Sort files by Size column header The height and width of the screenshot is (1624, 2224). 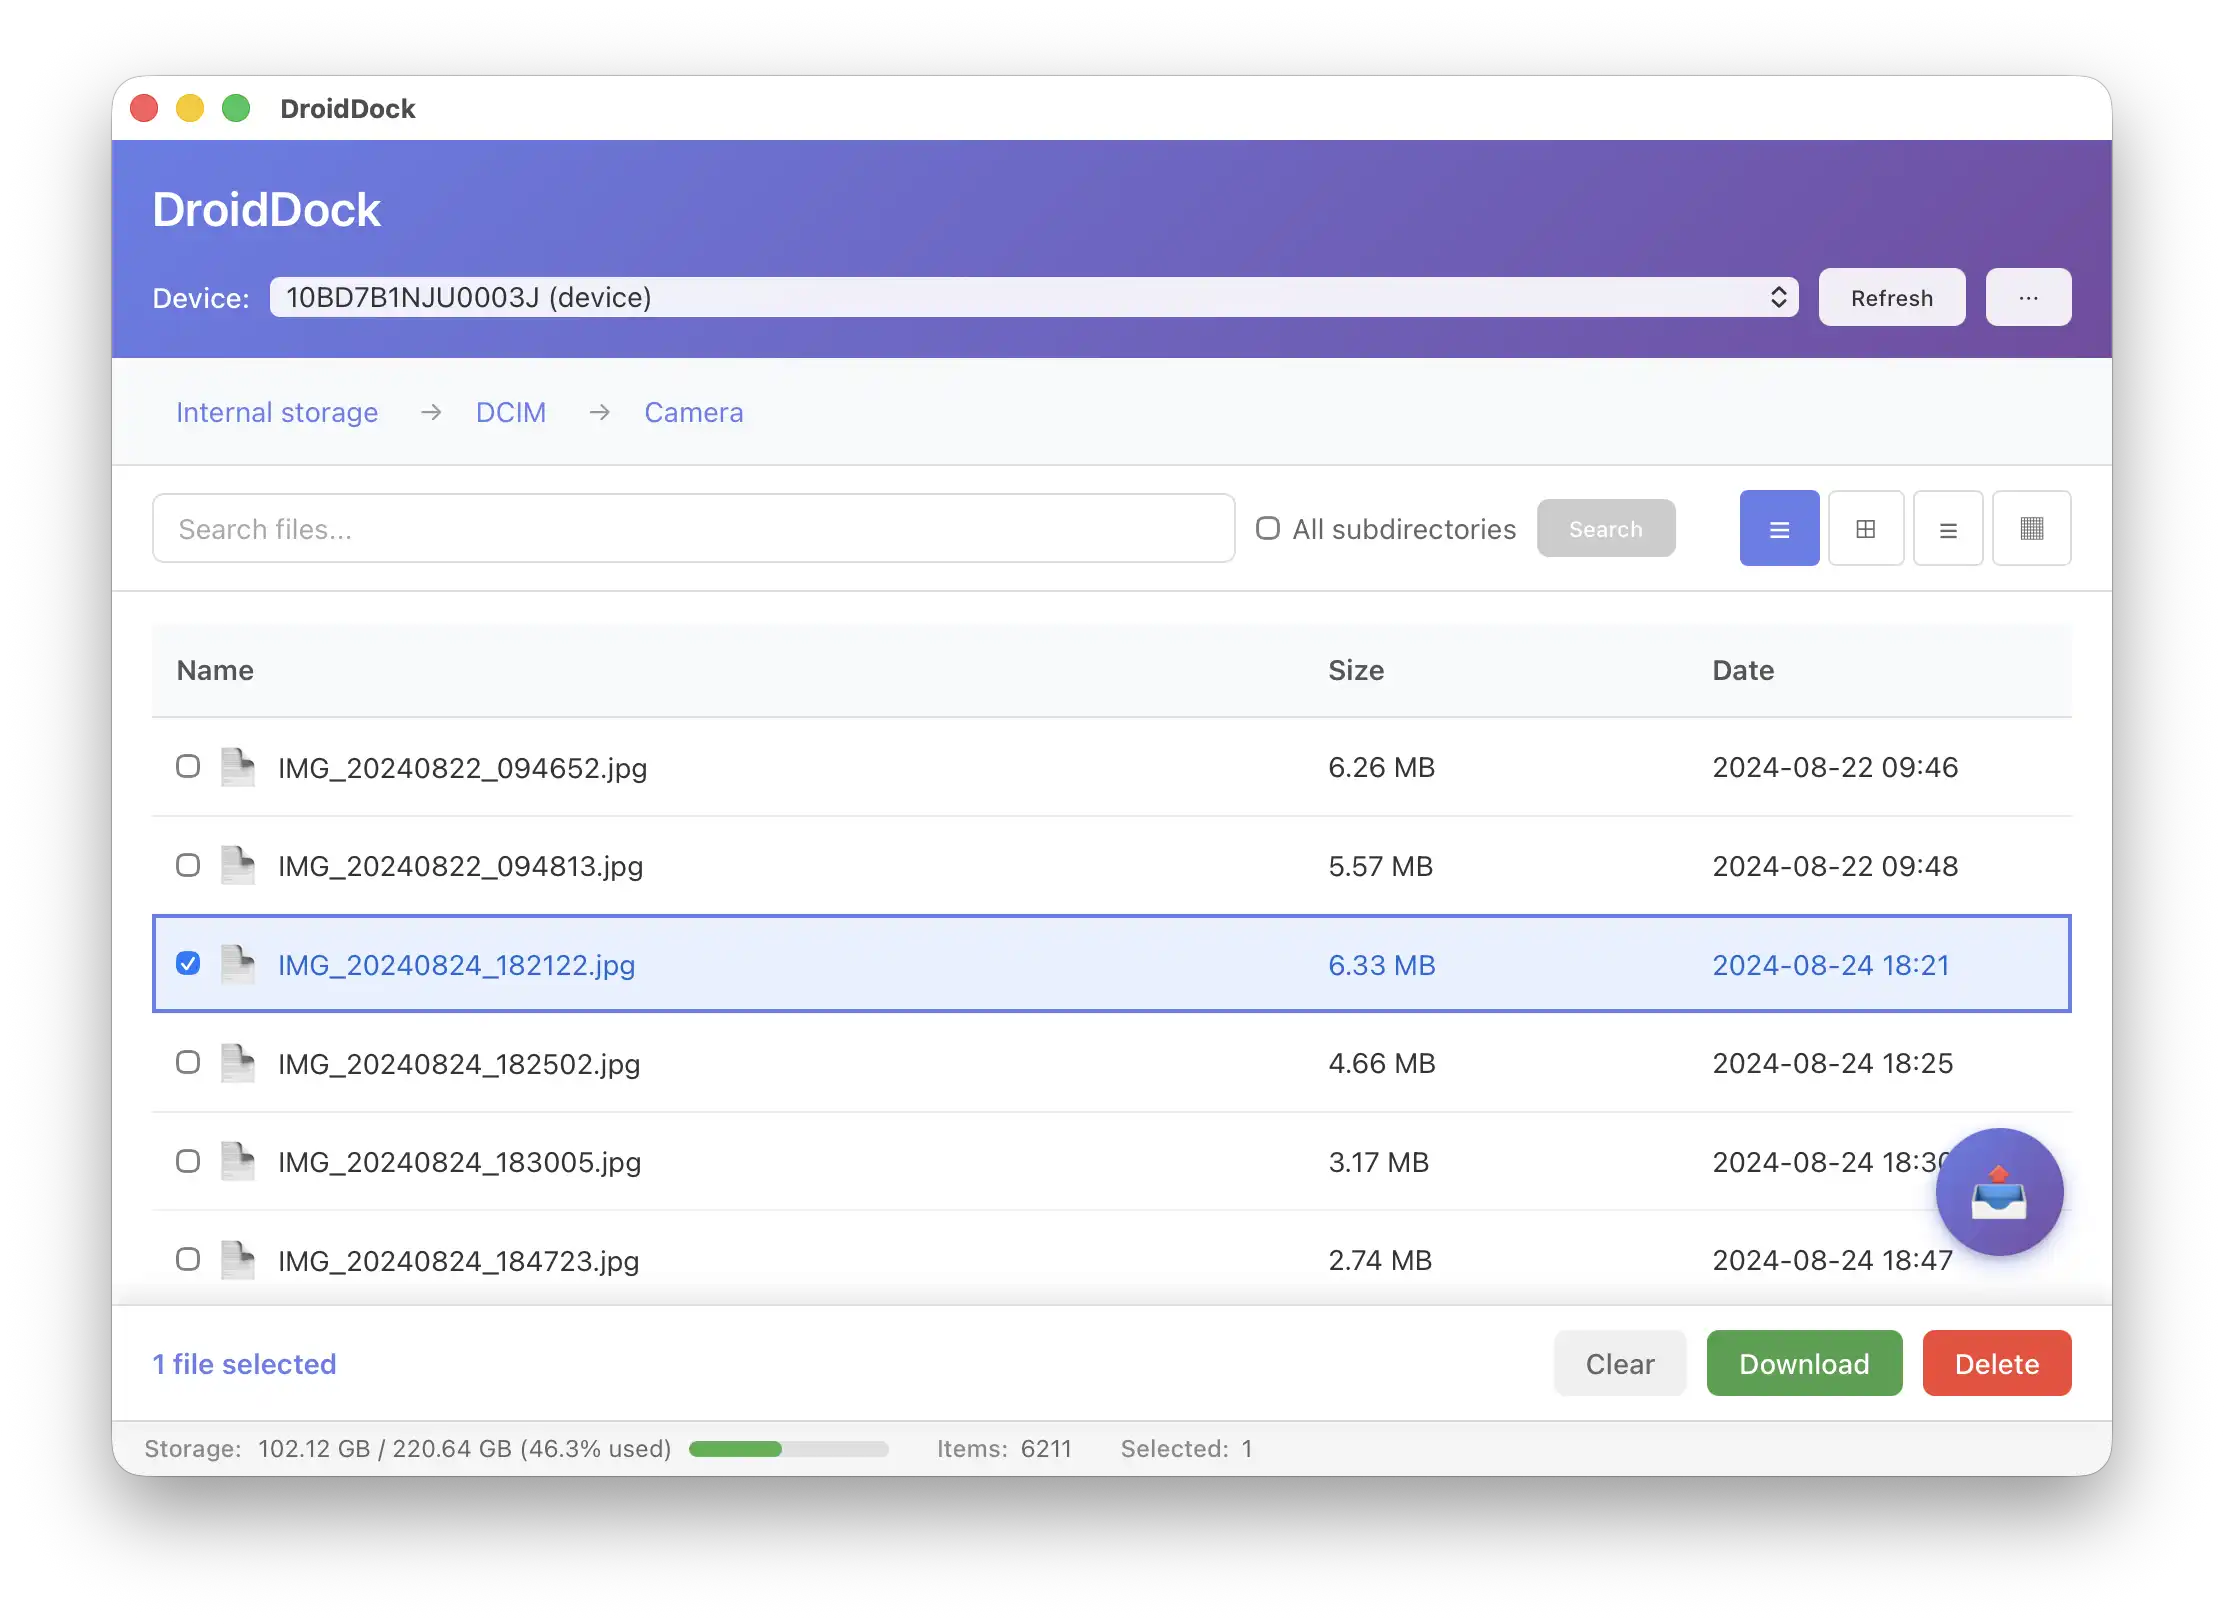tap(1355, 671)
